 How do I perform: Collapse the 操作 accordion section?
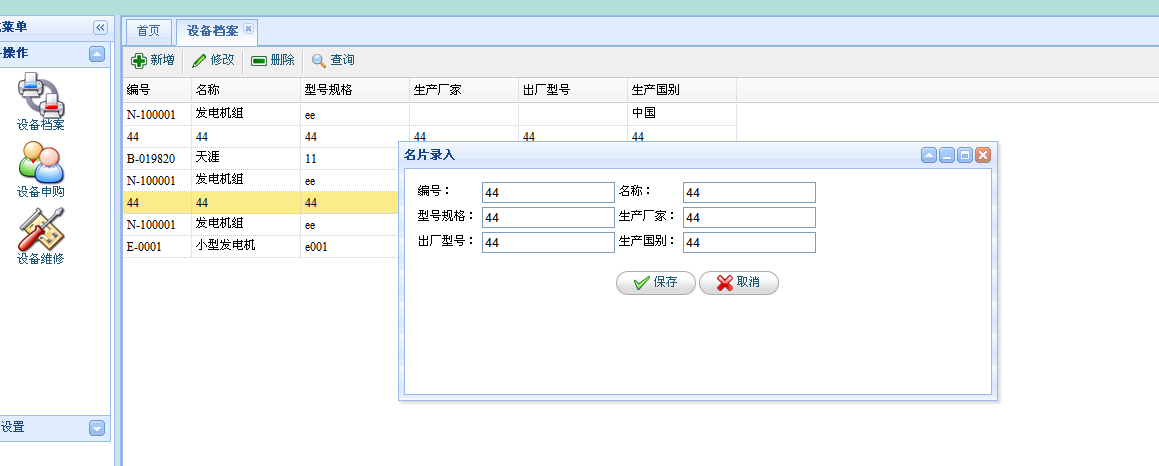click(97, 54)
